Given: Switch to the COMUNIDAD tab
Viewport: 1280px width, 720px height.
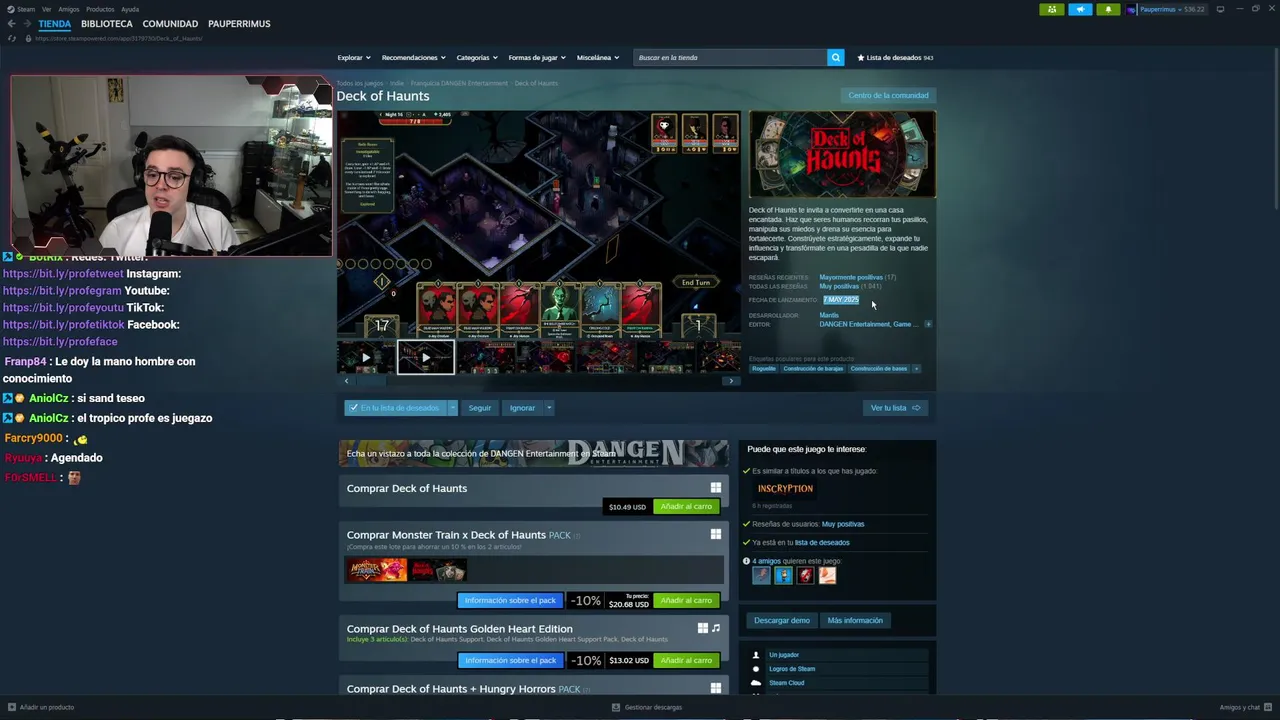Looking at the screenshot, I should pos(170,24).
